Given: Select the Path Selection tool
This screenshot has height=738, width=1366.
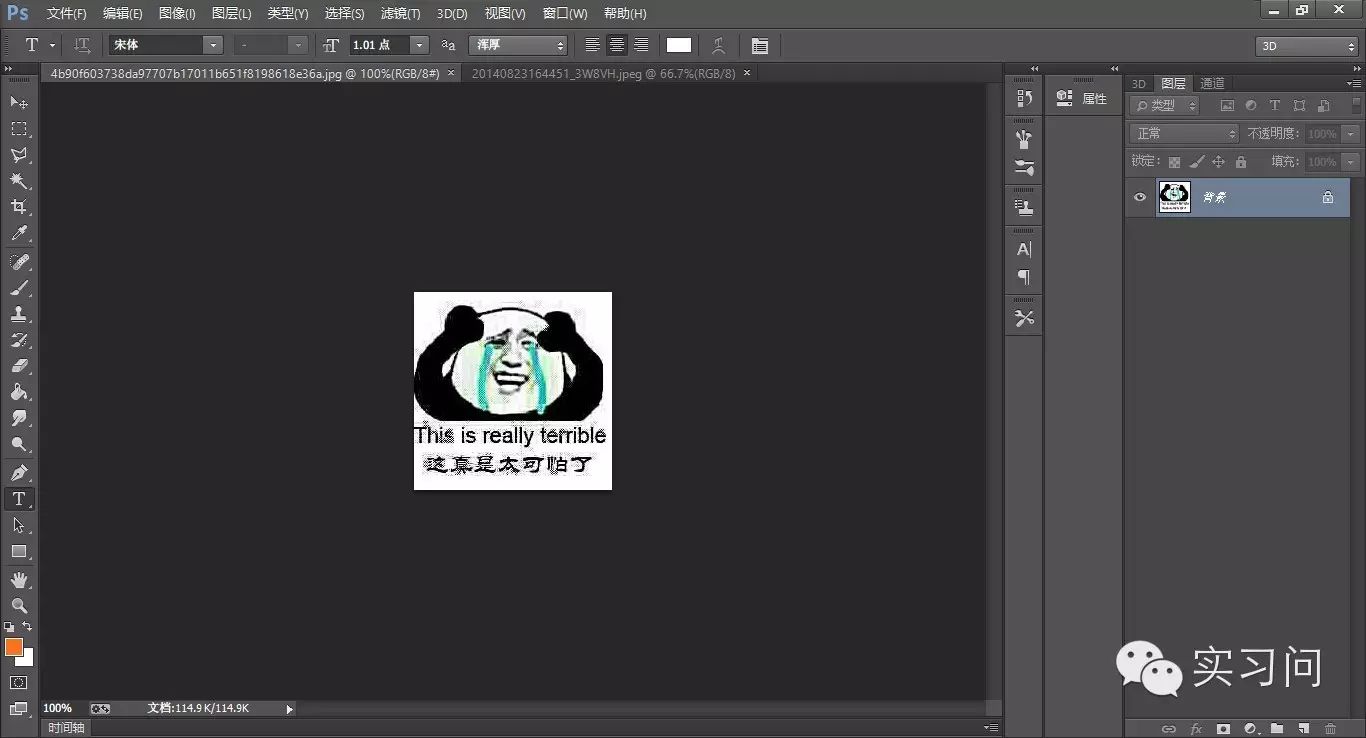Looking at the screenshot, I should [19, 525].
